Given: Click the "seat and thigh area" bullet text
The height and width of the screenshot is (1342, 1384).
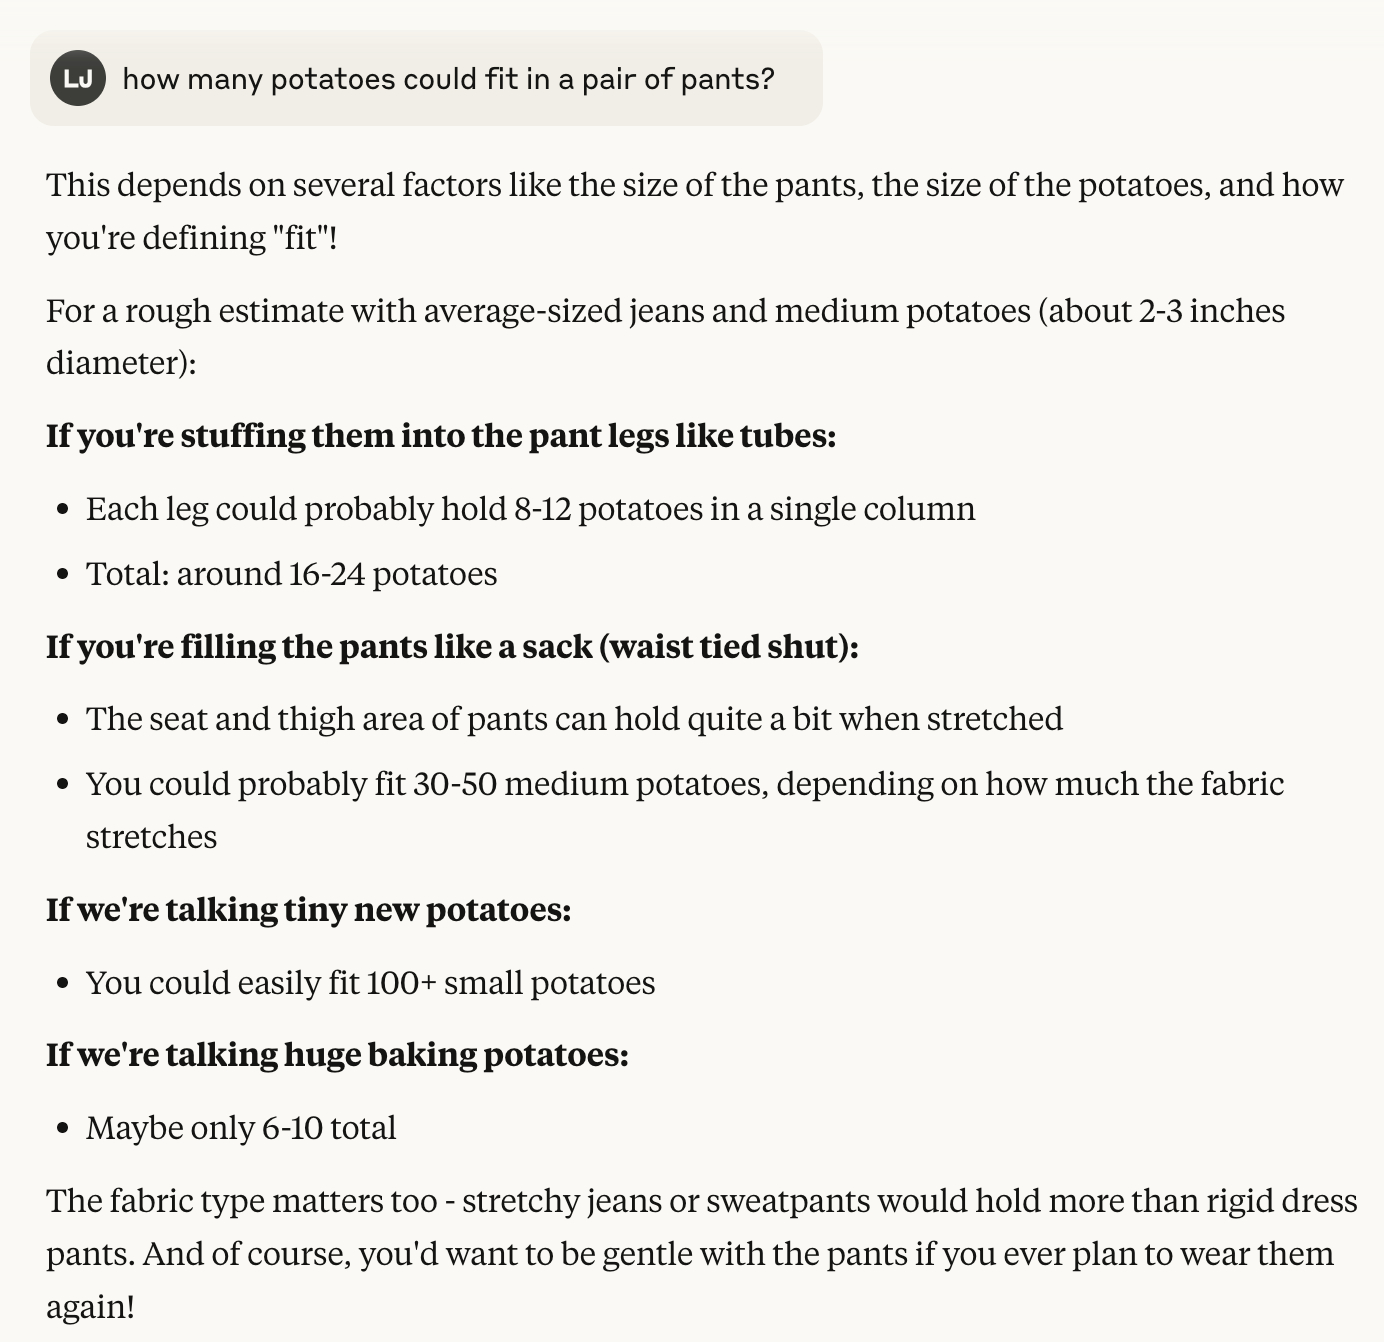Looking at the screenshot, I should [574, 719].
